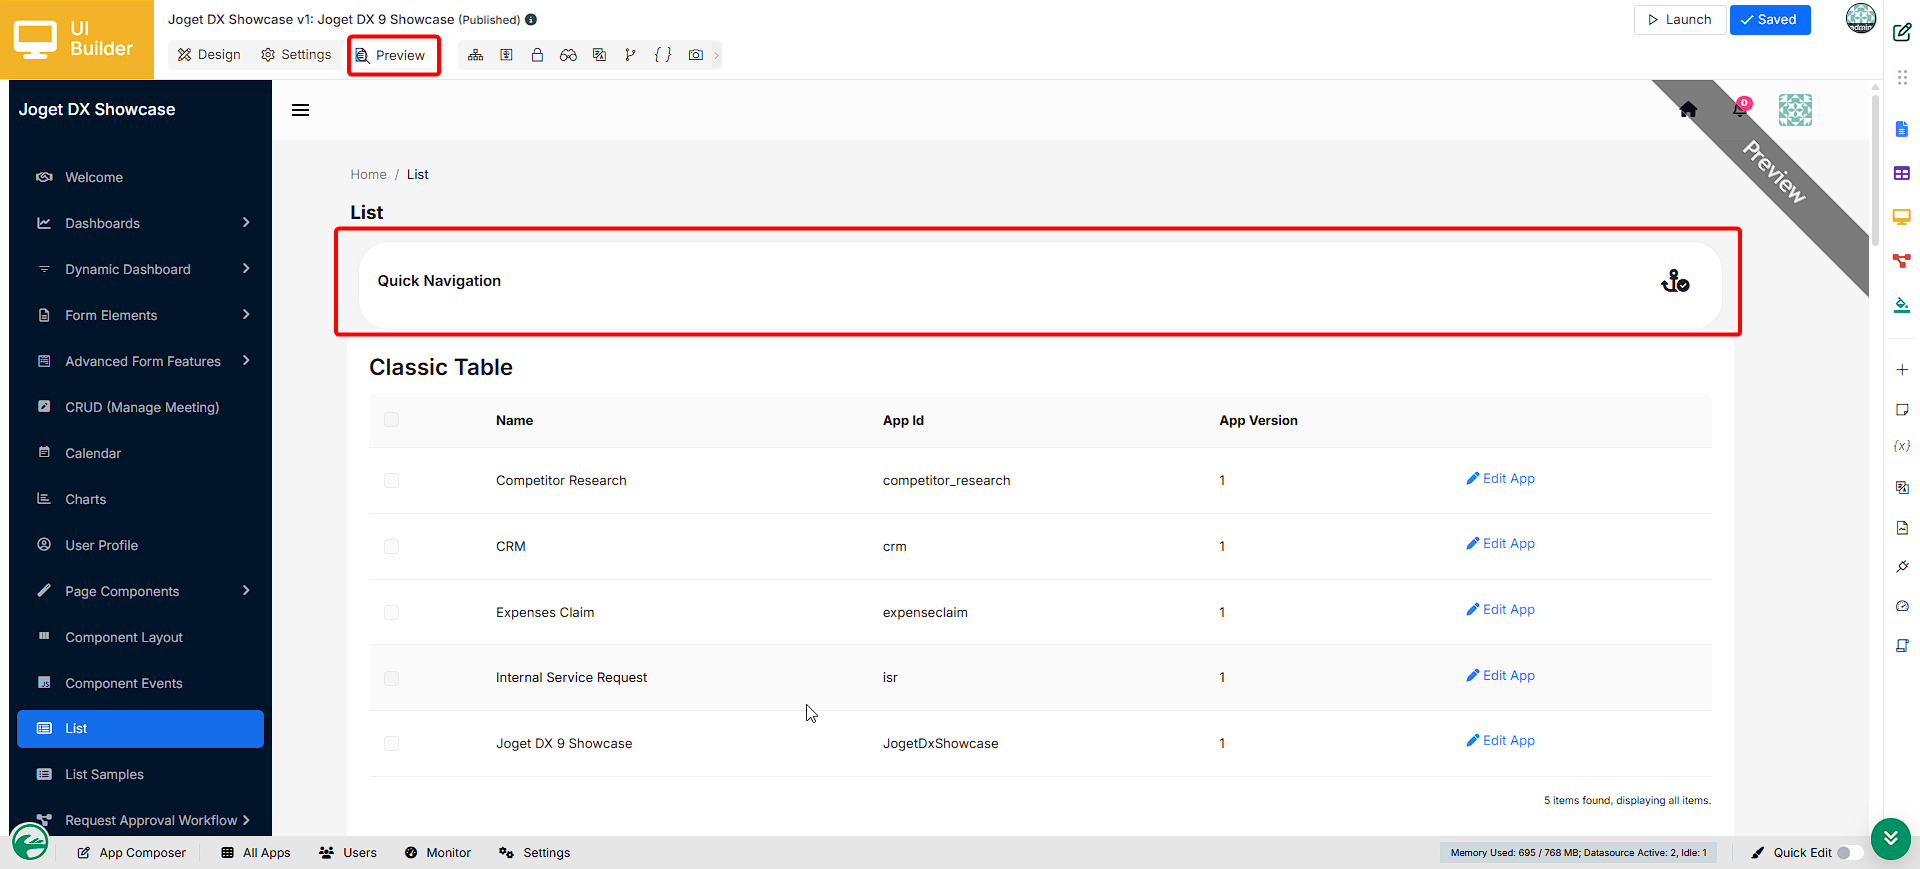Click the anchor icon in Quick Navigation
Screen dimensions: 1920x869
pos(1675,281)
